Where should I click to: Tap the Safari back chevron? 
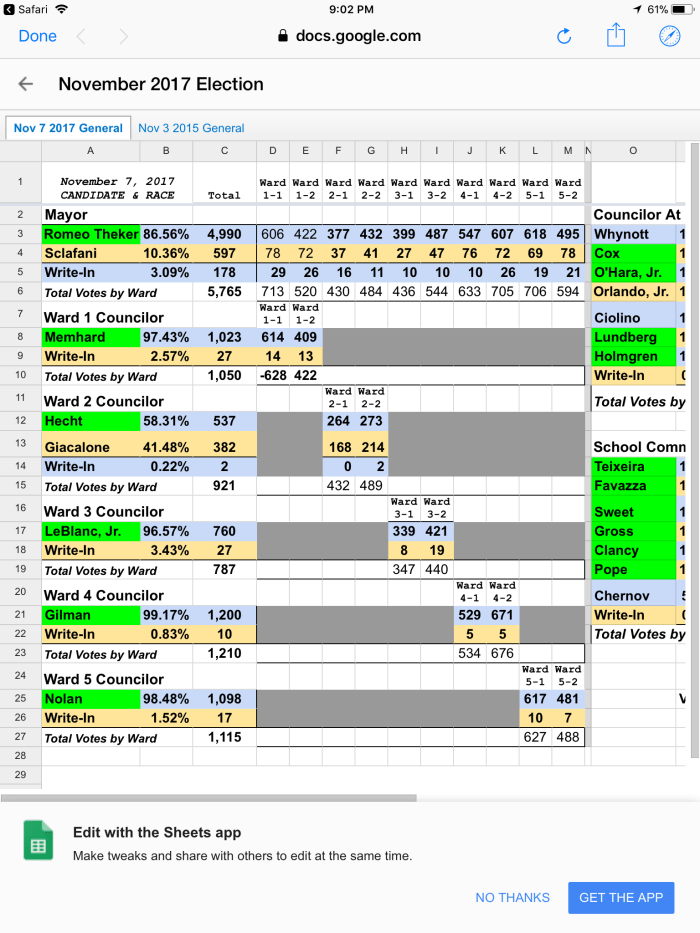(x=81, y=36)
